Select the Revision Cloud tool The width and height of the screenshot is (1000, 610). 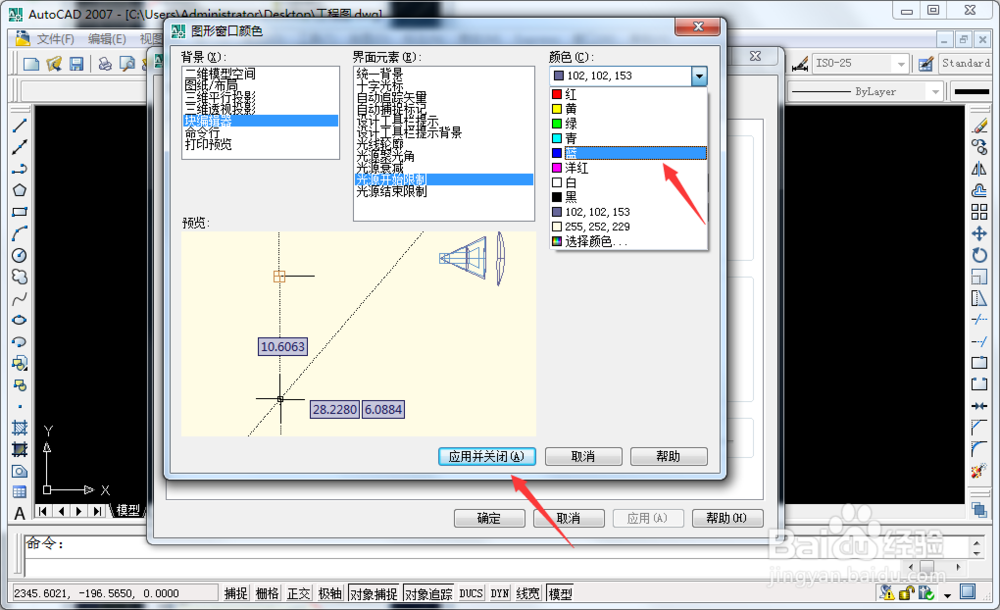[19, 277]
